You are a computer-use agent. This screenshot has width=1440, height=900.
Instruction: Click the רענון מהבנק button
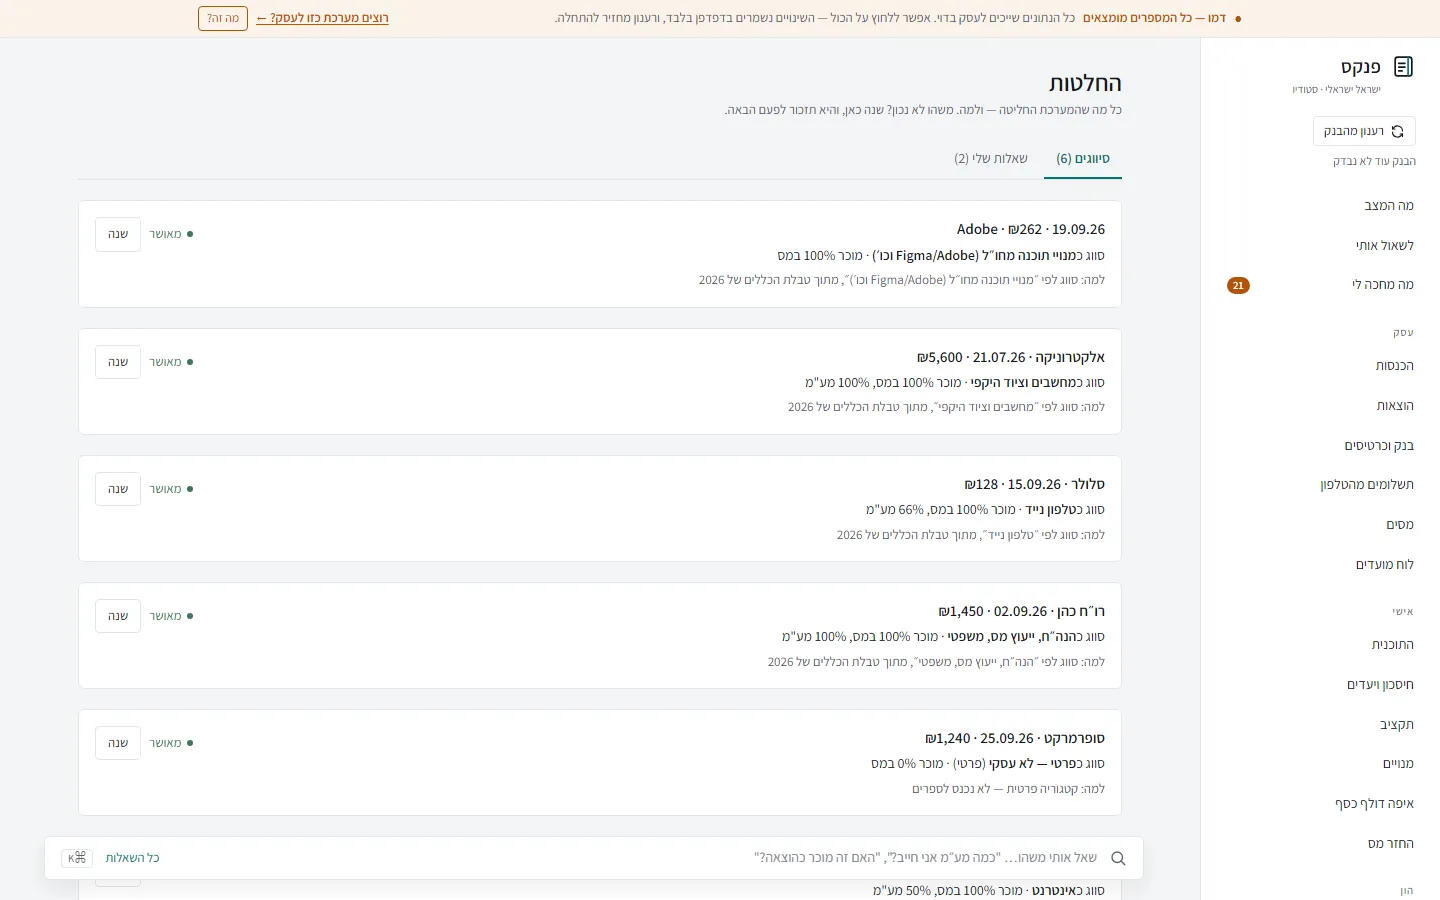click(1364, 131)
